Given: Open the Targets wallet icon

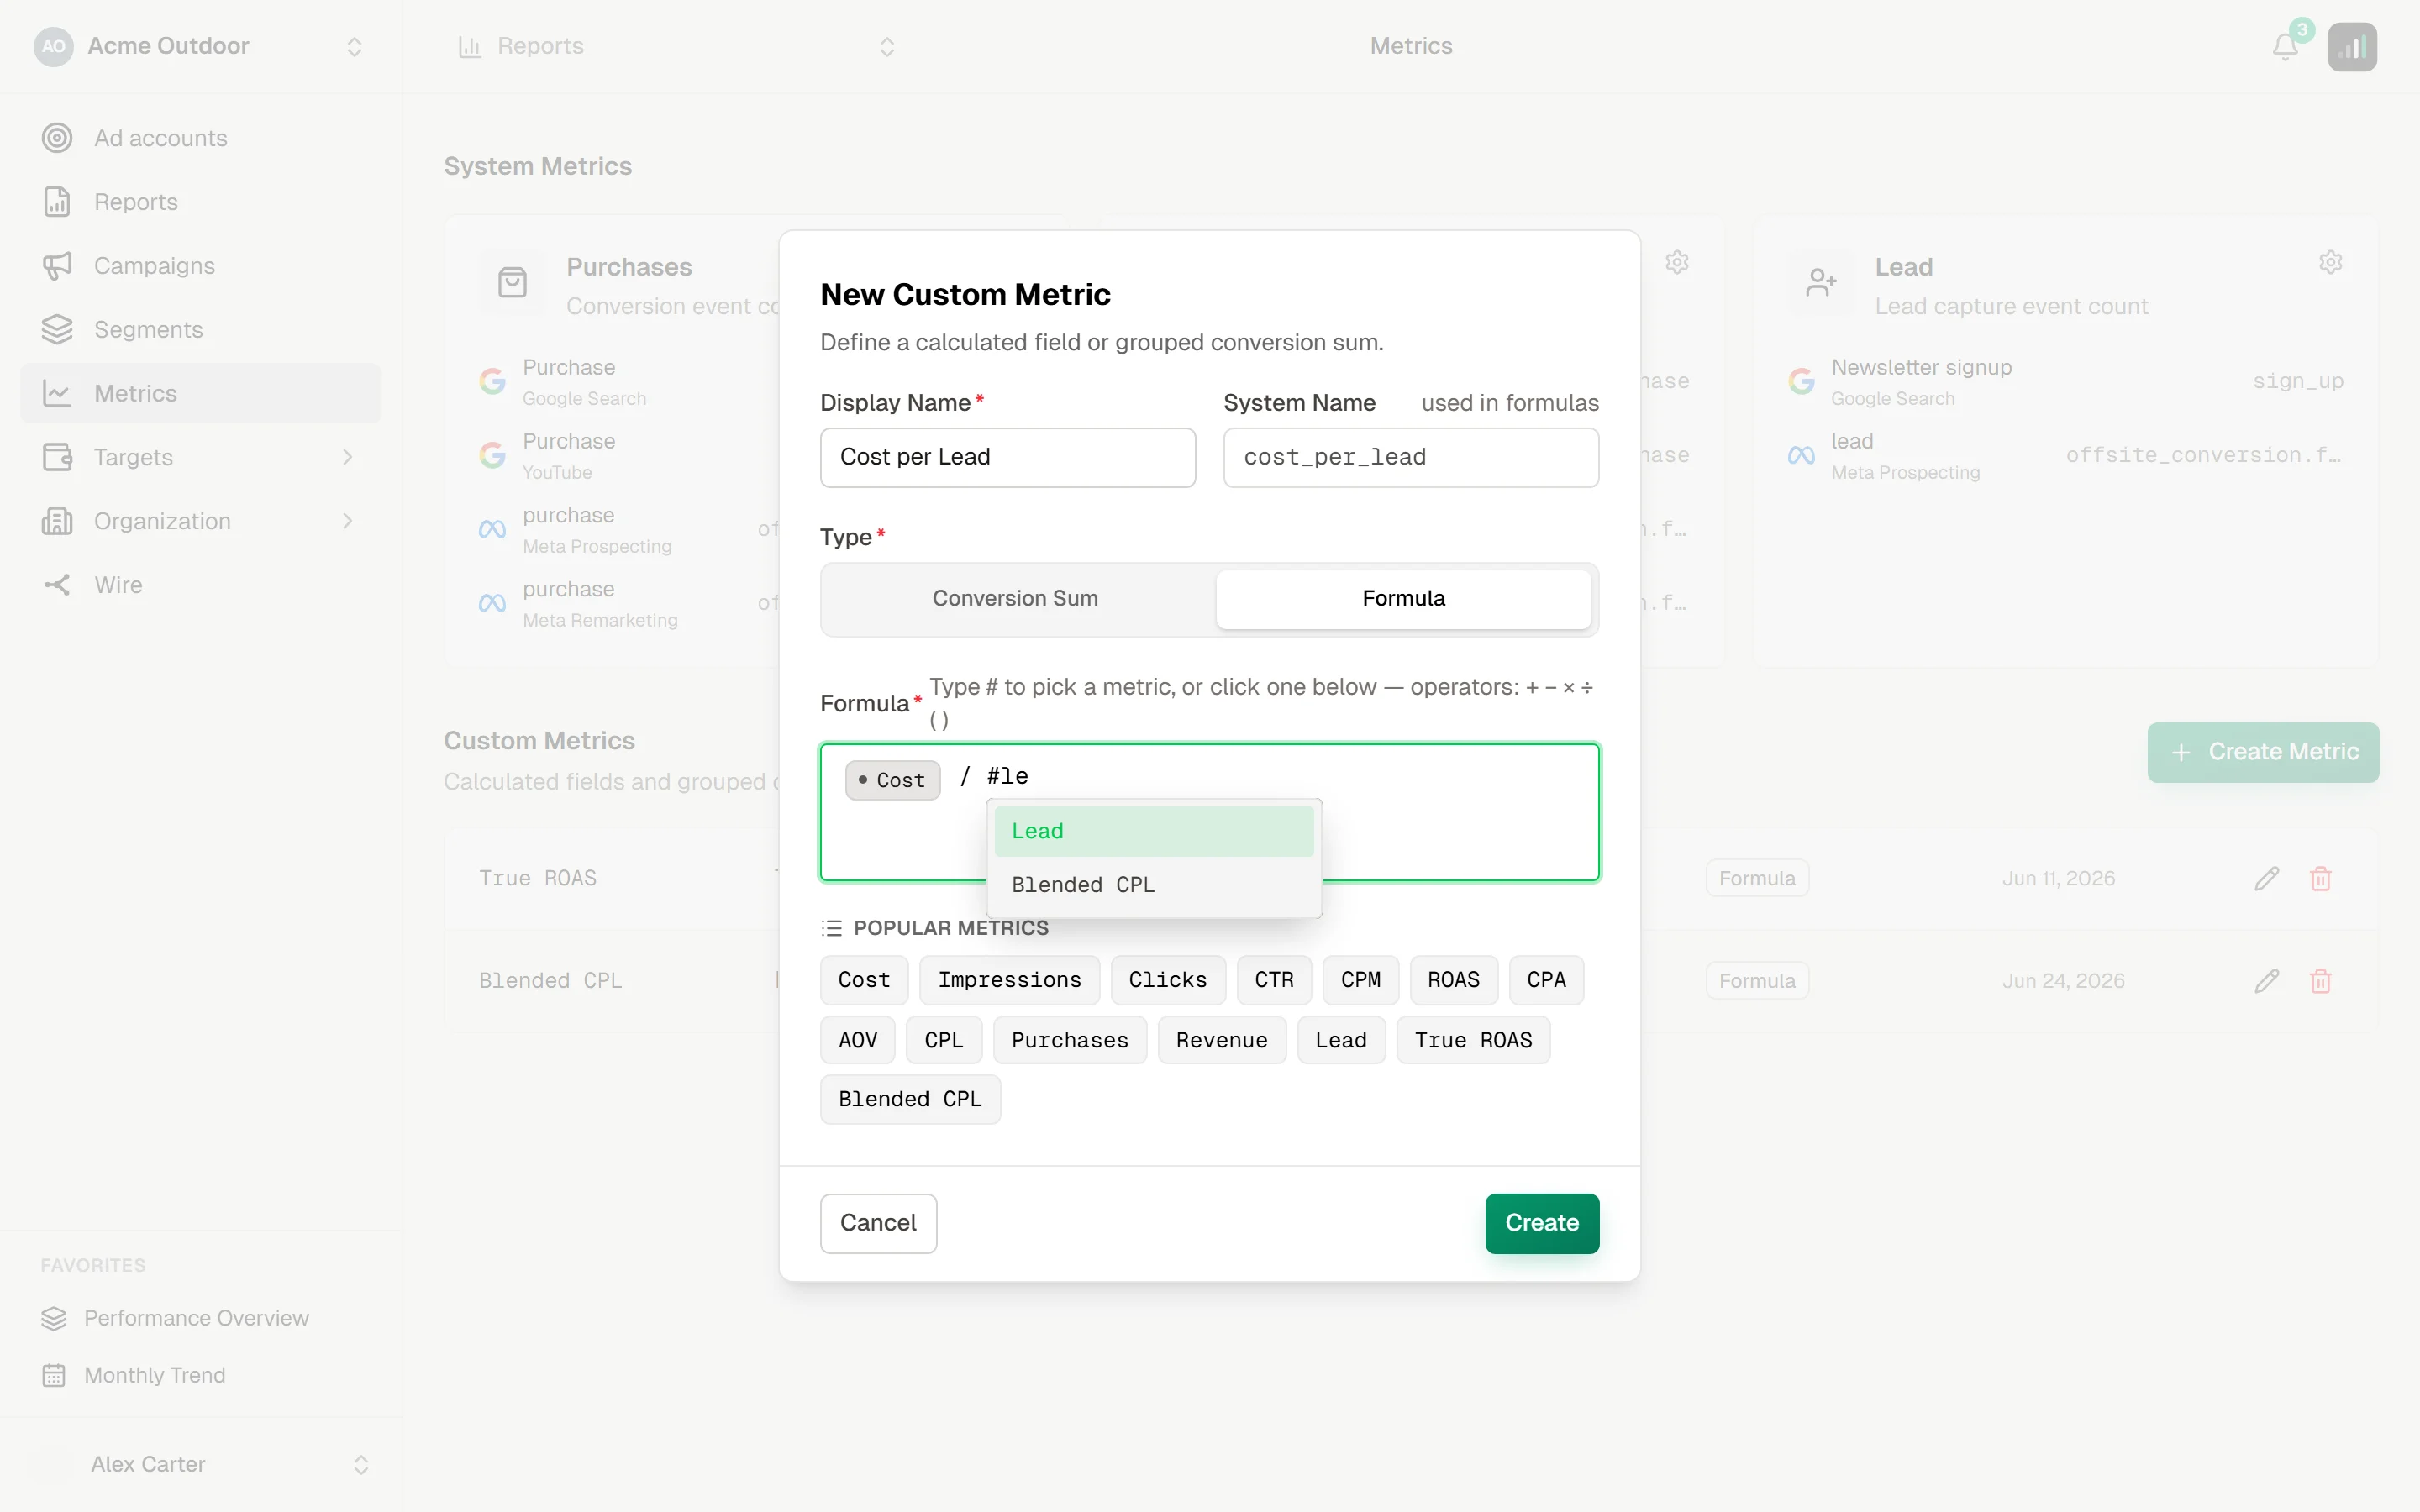Looking at the screenshot, I should coord(57,457).
